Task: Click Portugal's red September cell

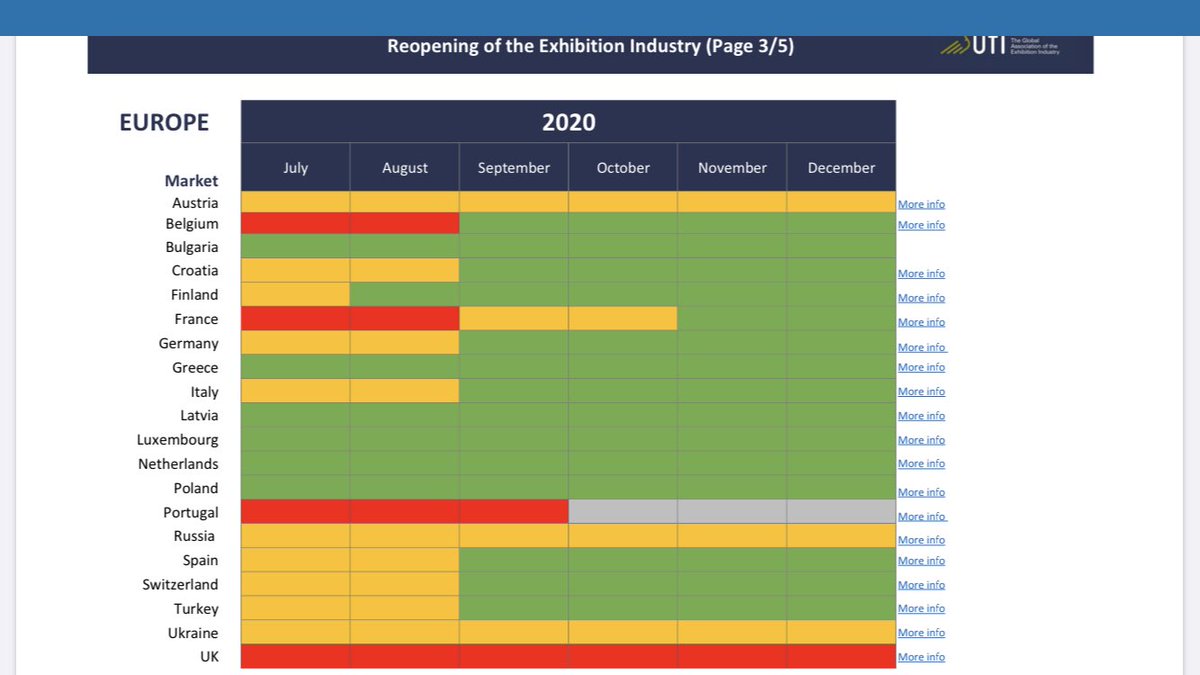Action: pyautogui.click(x=514, y=511)
